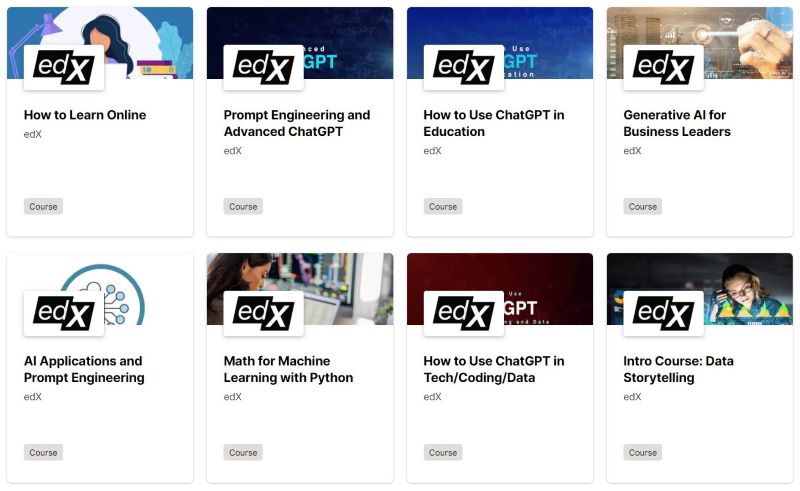Open Prompt Engineering and Advanced ChatGPT title

297,123
